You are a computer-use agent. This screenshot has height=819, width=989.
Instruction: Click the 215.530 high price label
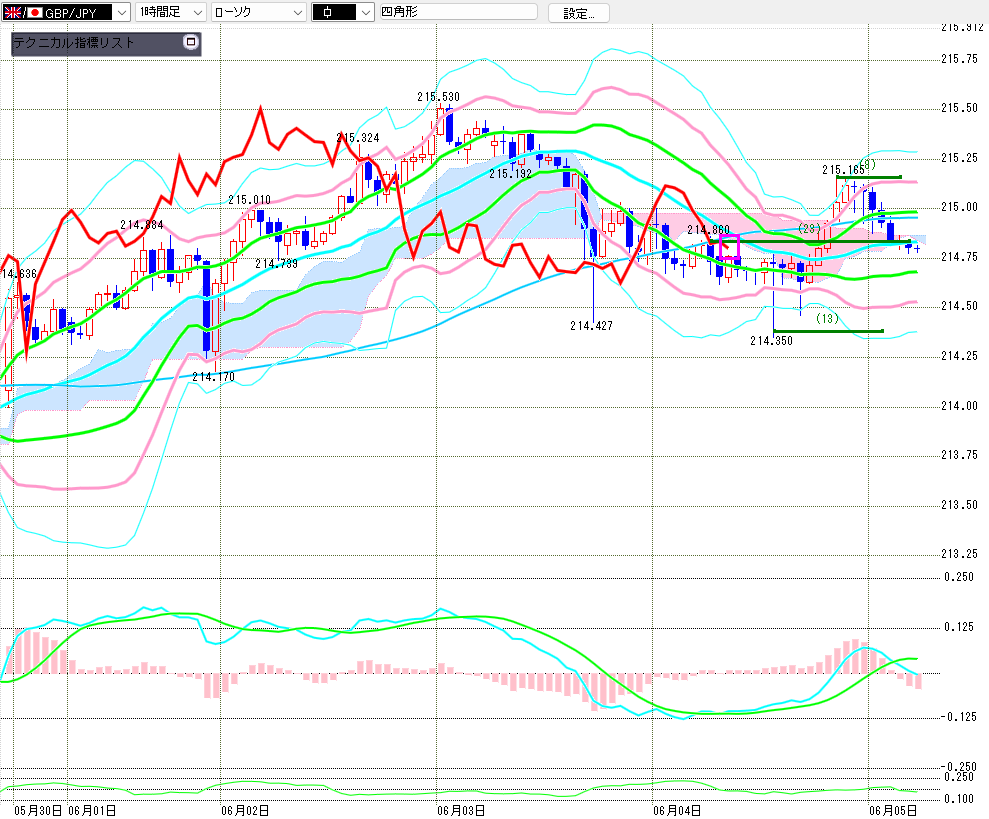point(438,97)
